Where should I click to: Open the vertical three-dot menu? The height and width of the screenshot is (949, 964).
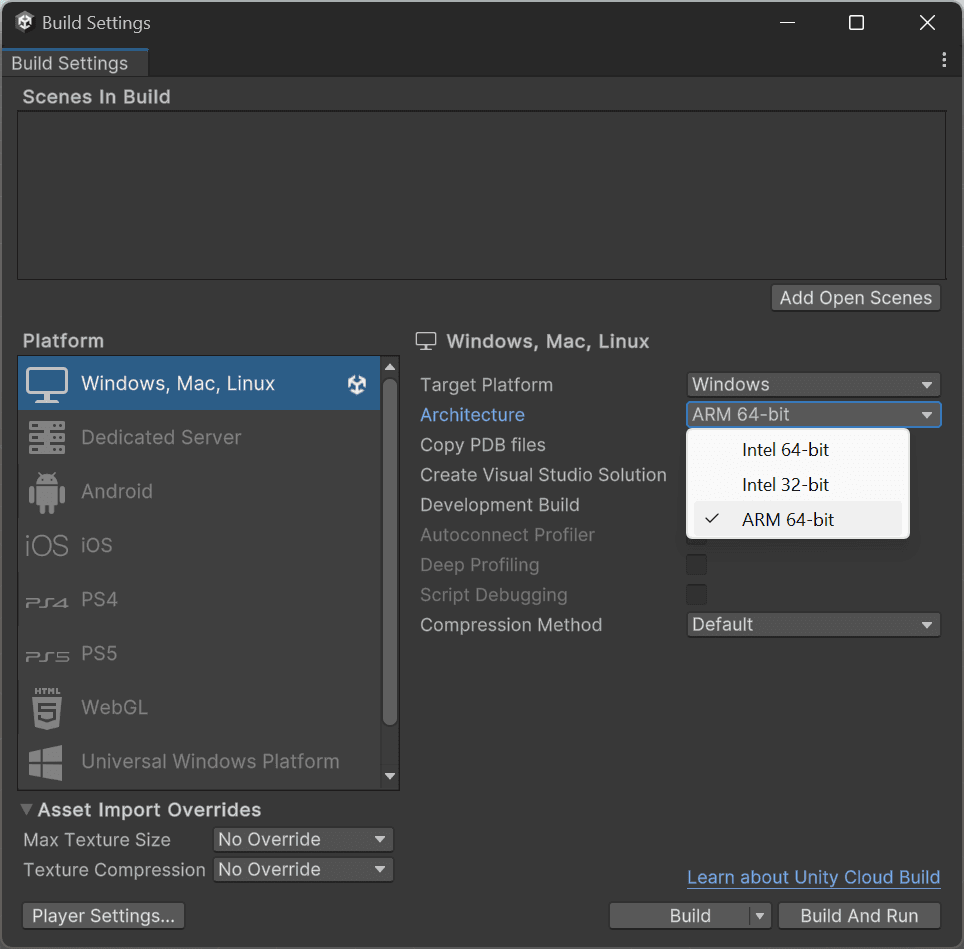point(943,59)
